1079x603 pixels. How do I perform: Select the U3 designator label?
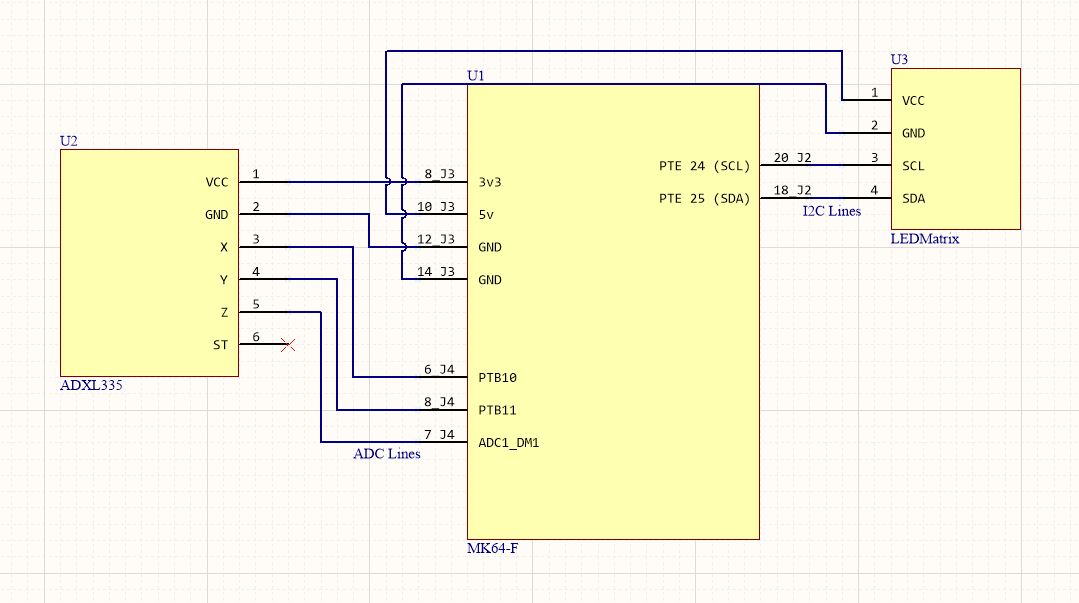tap(899, 59)
